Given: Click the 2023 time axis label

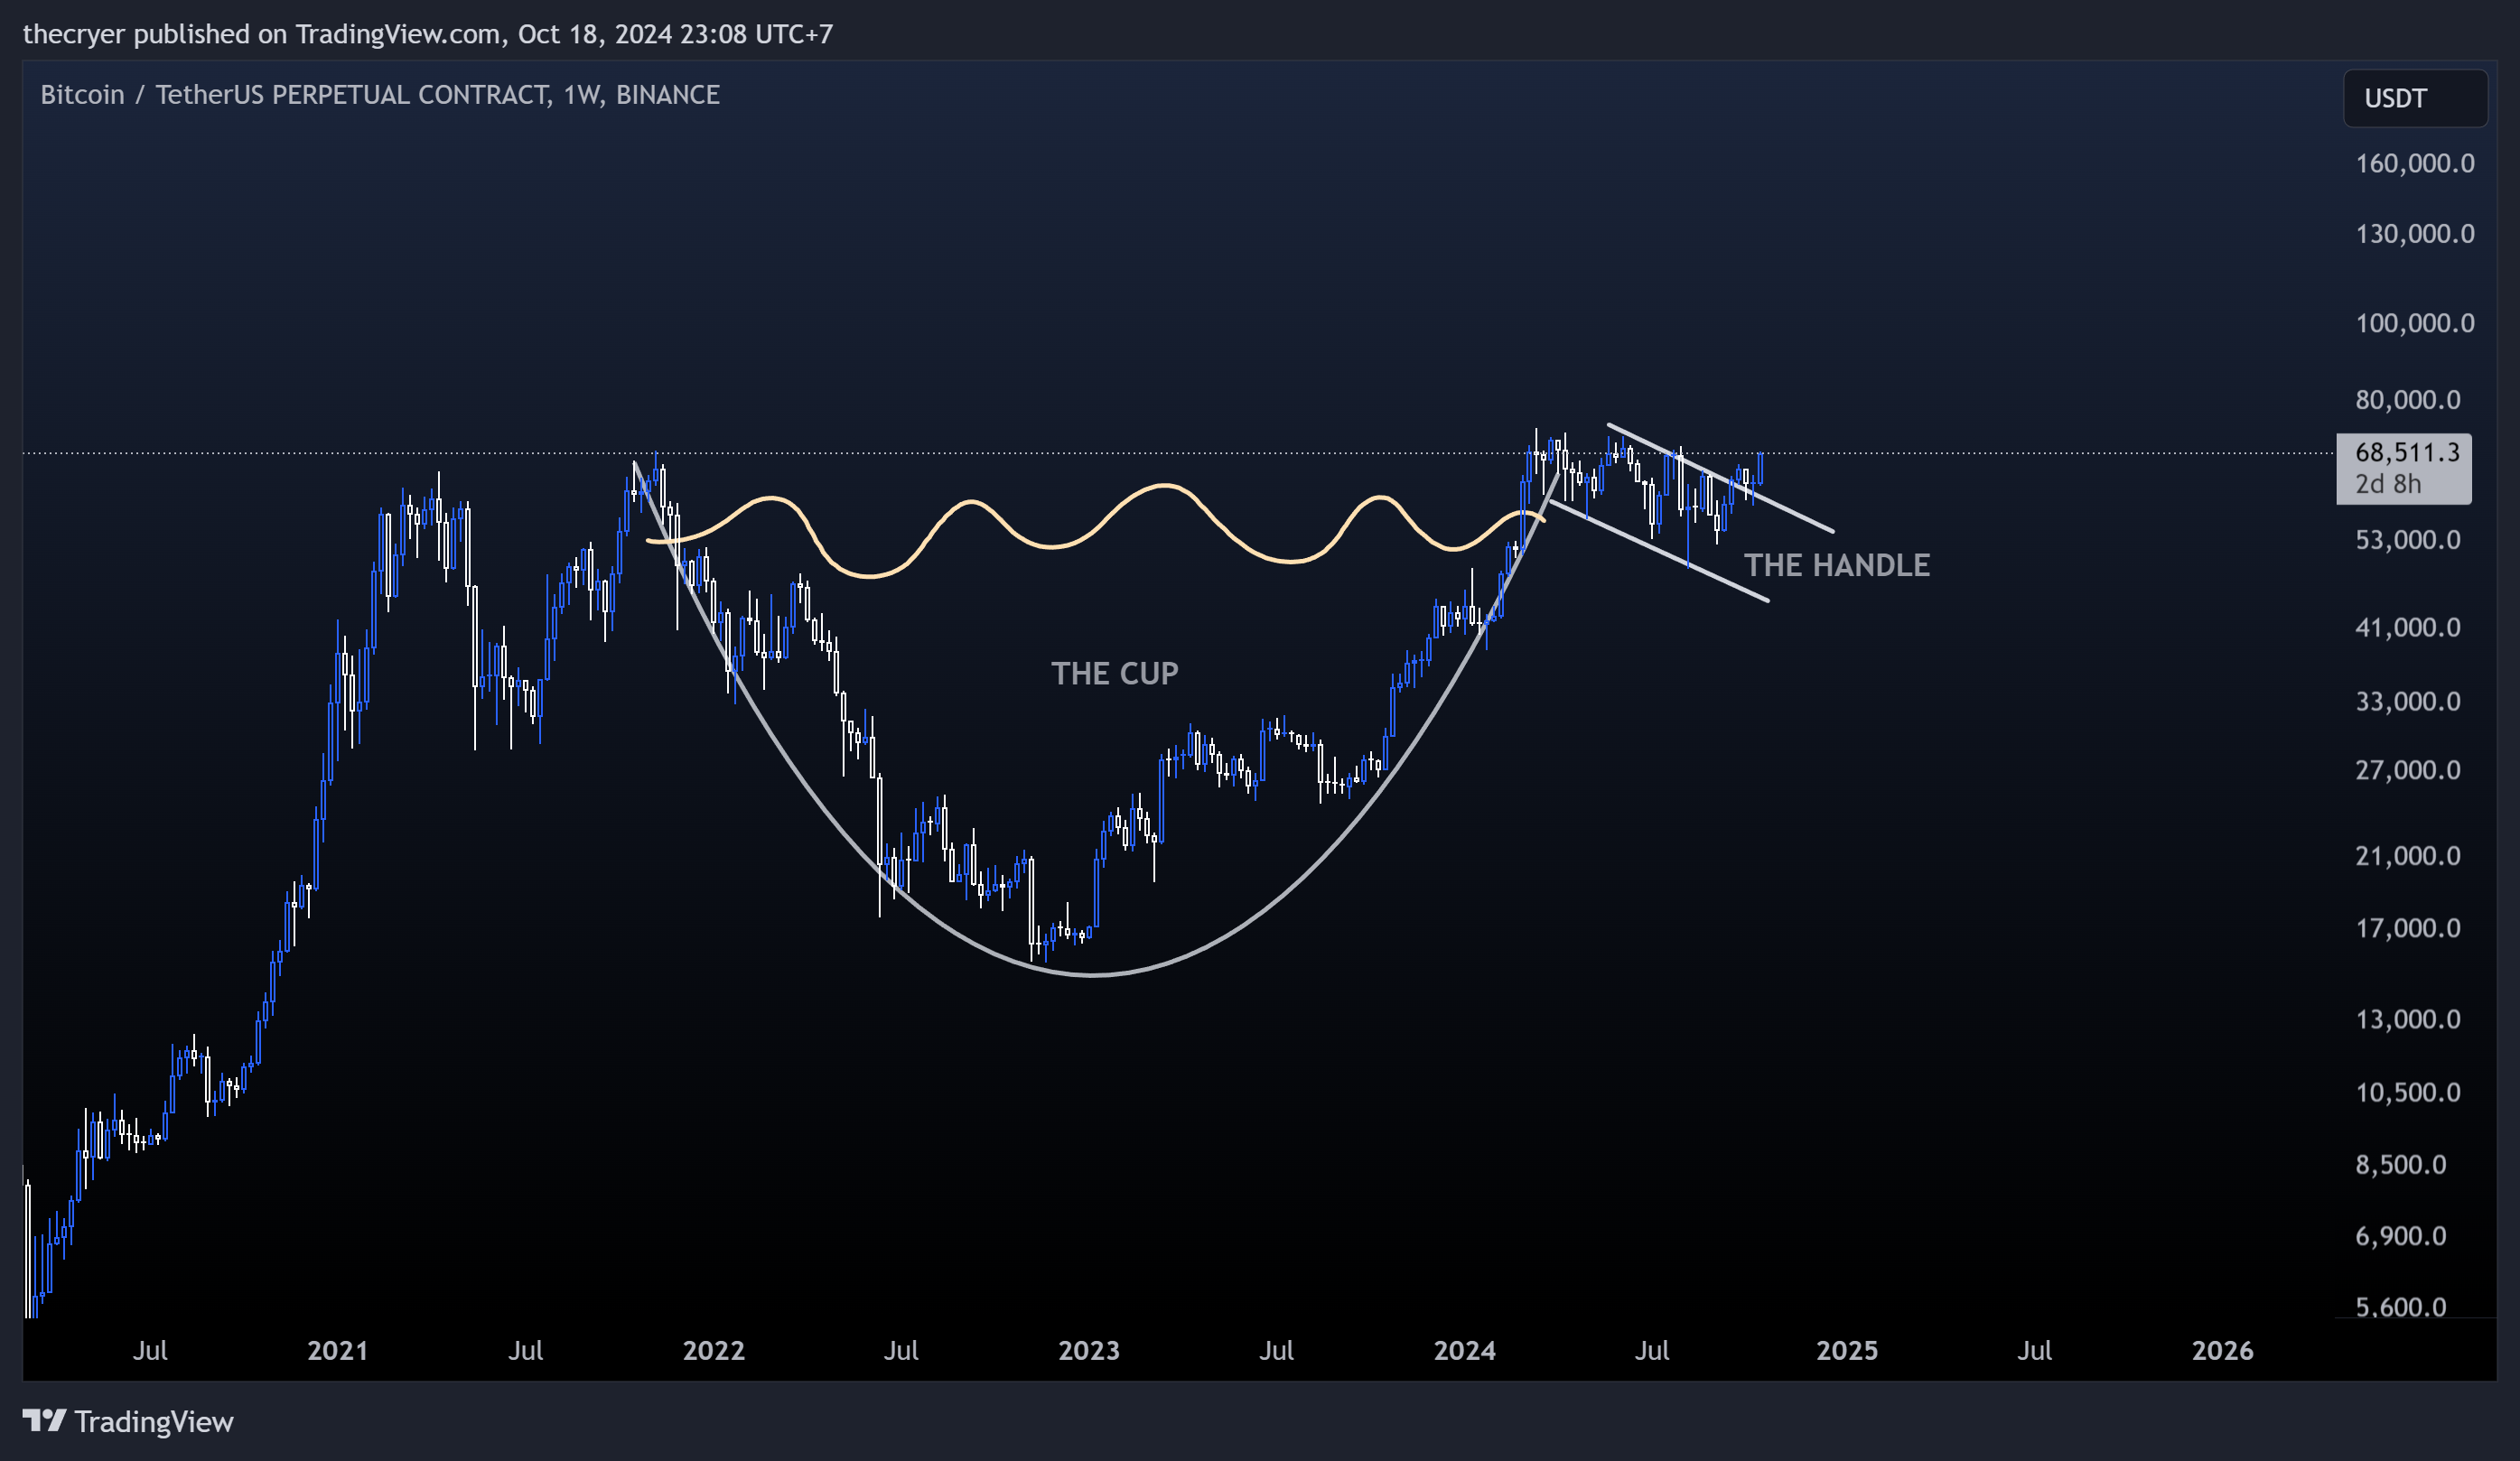Looking at the screenshot, I should pyautogui.click(x=1089, y=1351).
